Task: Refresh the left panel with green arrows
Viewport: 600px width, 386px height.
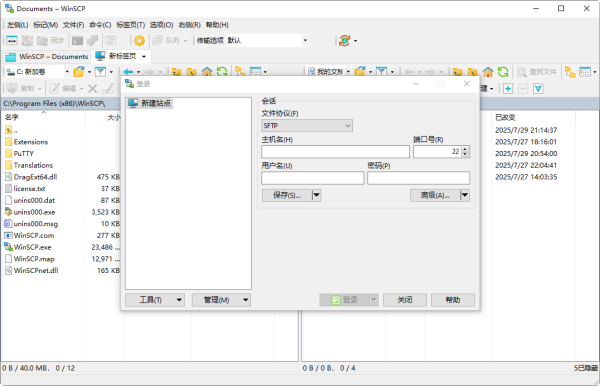Action: [x=222, y=72]
